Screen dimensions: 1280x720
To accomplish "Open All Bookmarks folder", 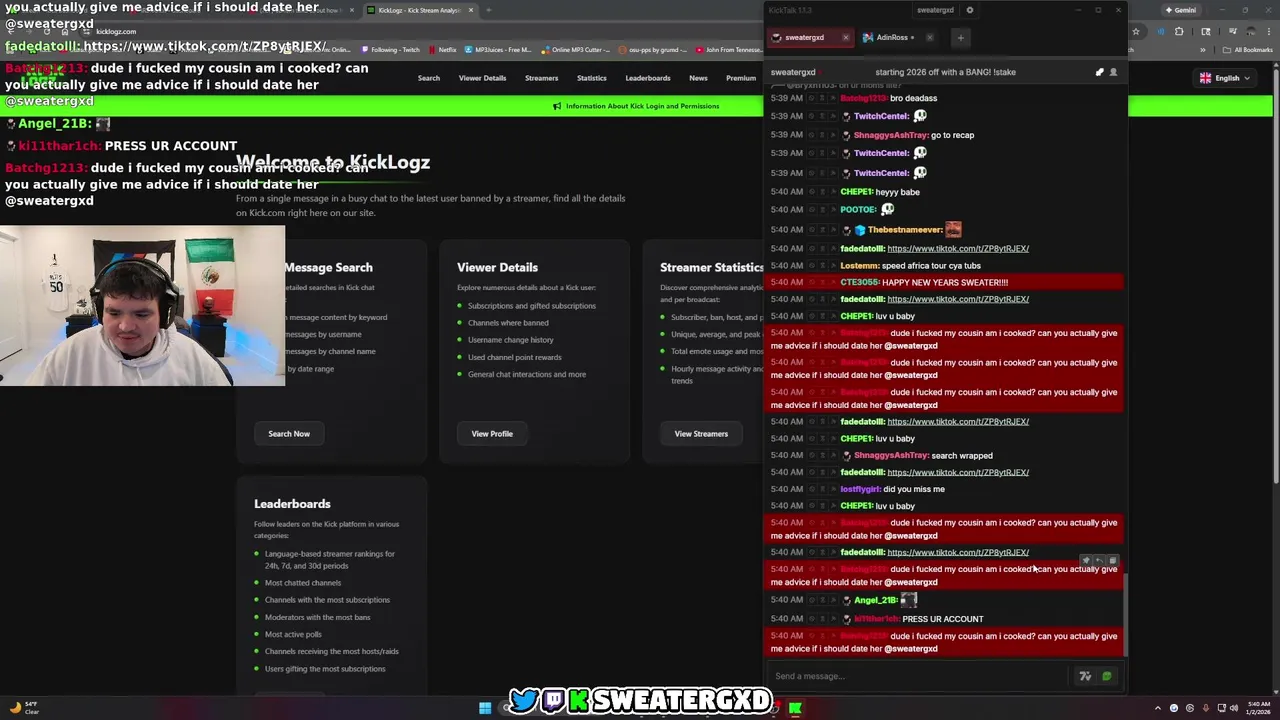I will point(1249,49).
